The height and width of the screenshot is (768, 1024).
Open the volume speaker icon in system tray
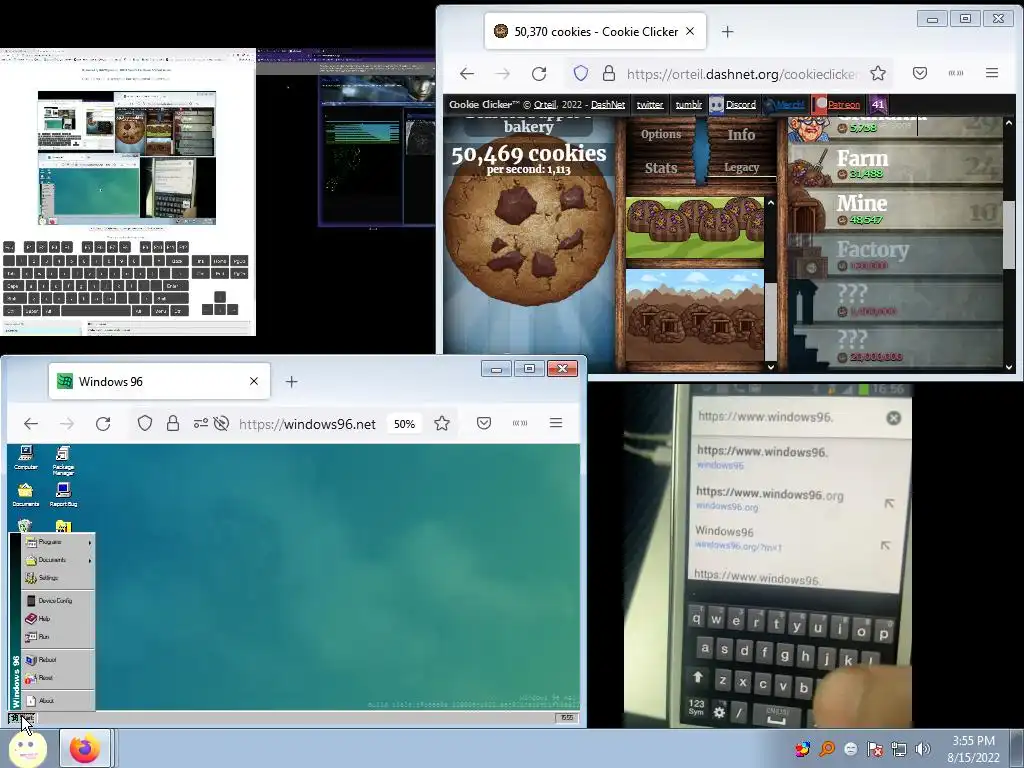coord(923,749)
